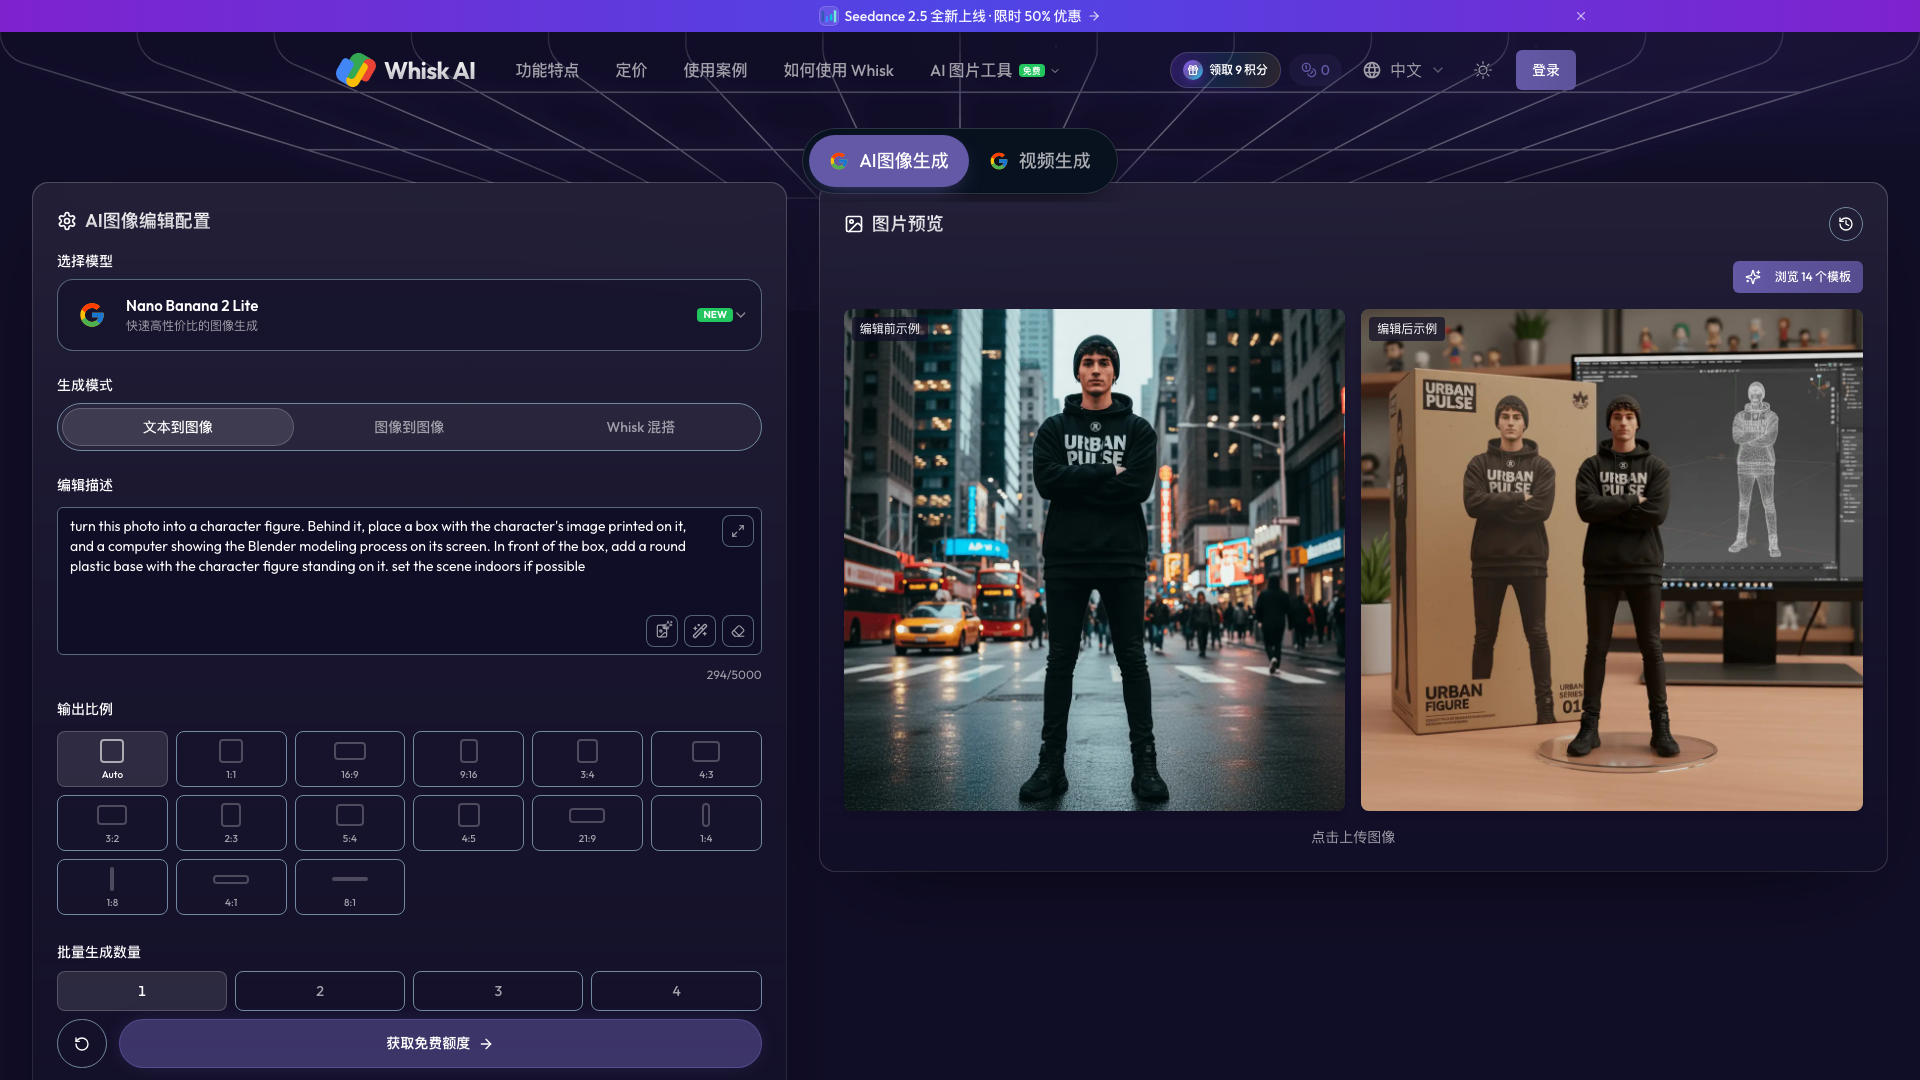Select the 图像到图像 generation mode
This screenshot has width=1920, height=1080.
(x=409, y=427)
